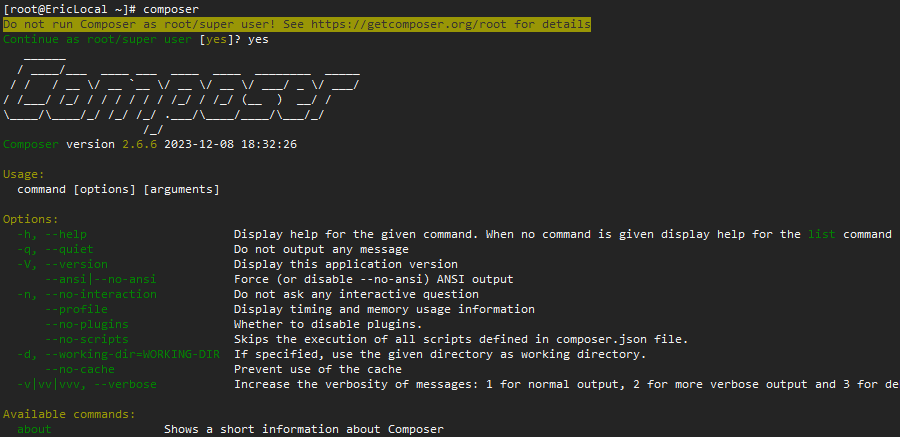Click 'Continue as root/super user' question text
Viewport: 900px width, 437px height.
coord(97,40)
